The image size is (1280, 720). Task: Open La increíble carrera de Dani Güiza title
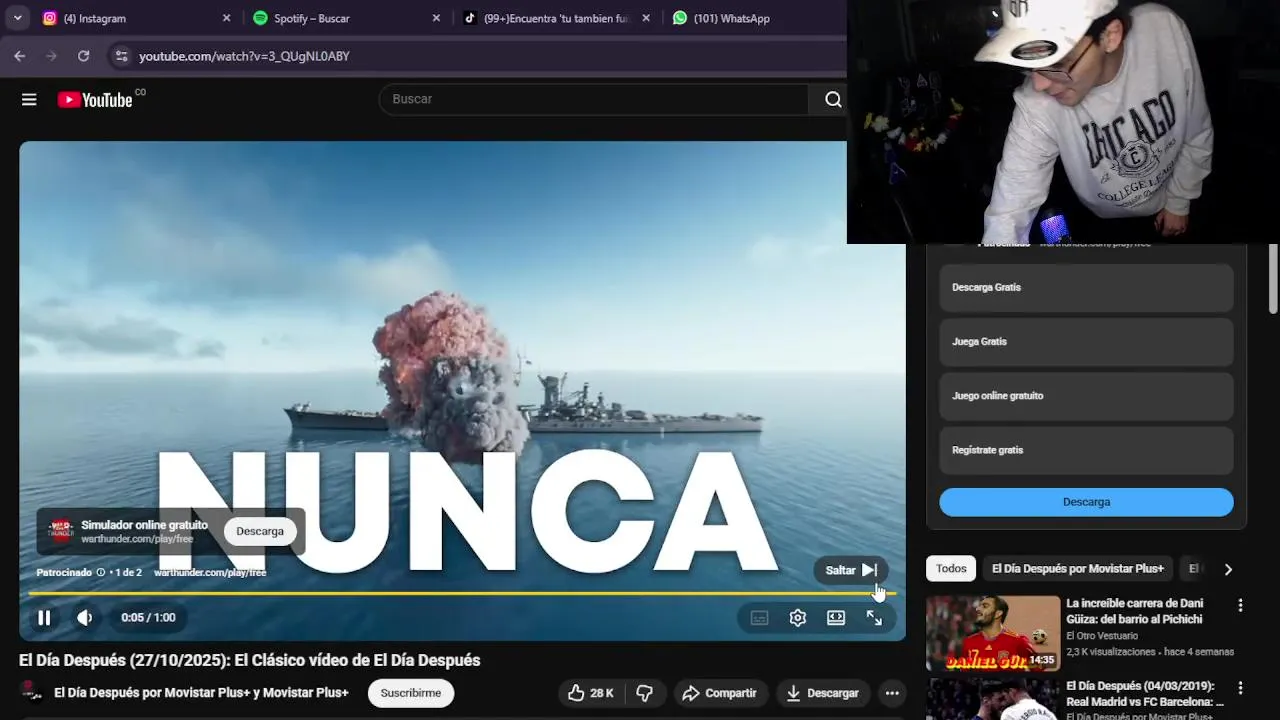click(x=1135, y=611)
